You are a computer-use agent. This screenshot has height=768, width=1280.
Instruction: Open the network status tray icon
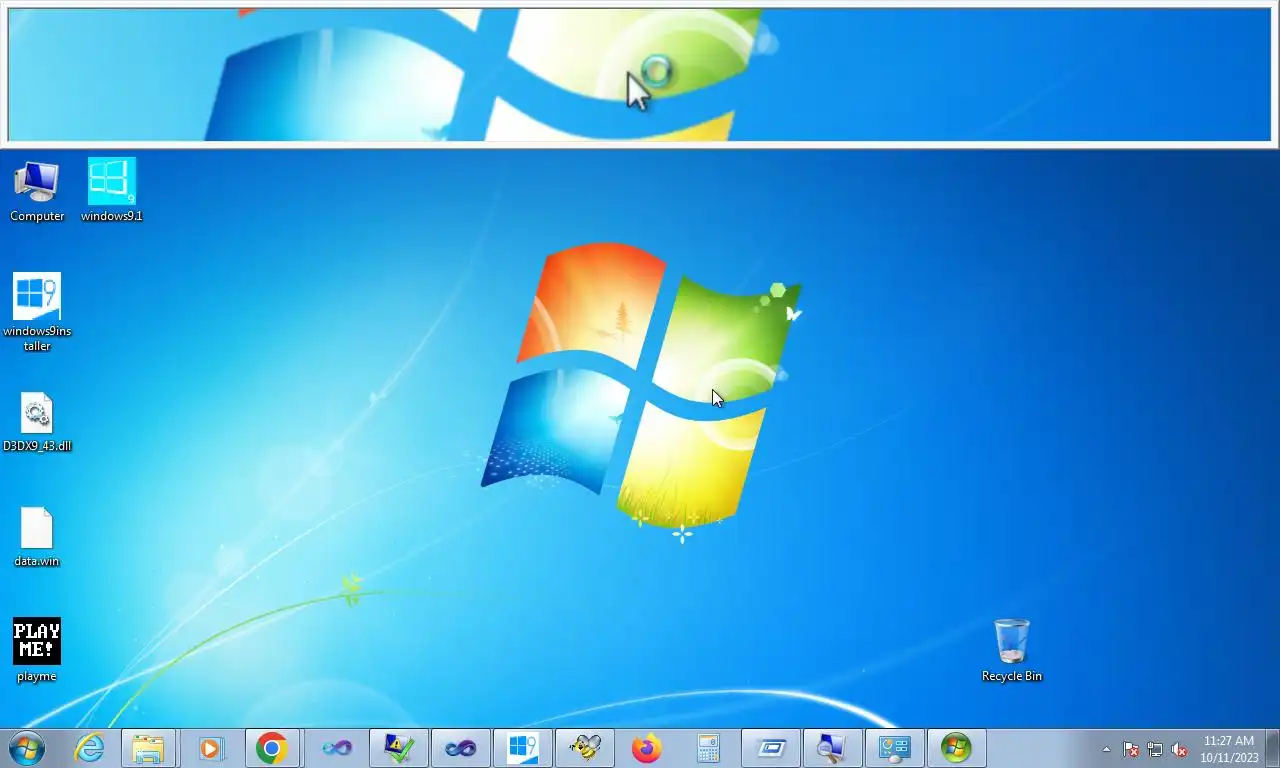click(1155, 749)
